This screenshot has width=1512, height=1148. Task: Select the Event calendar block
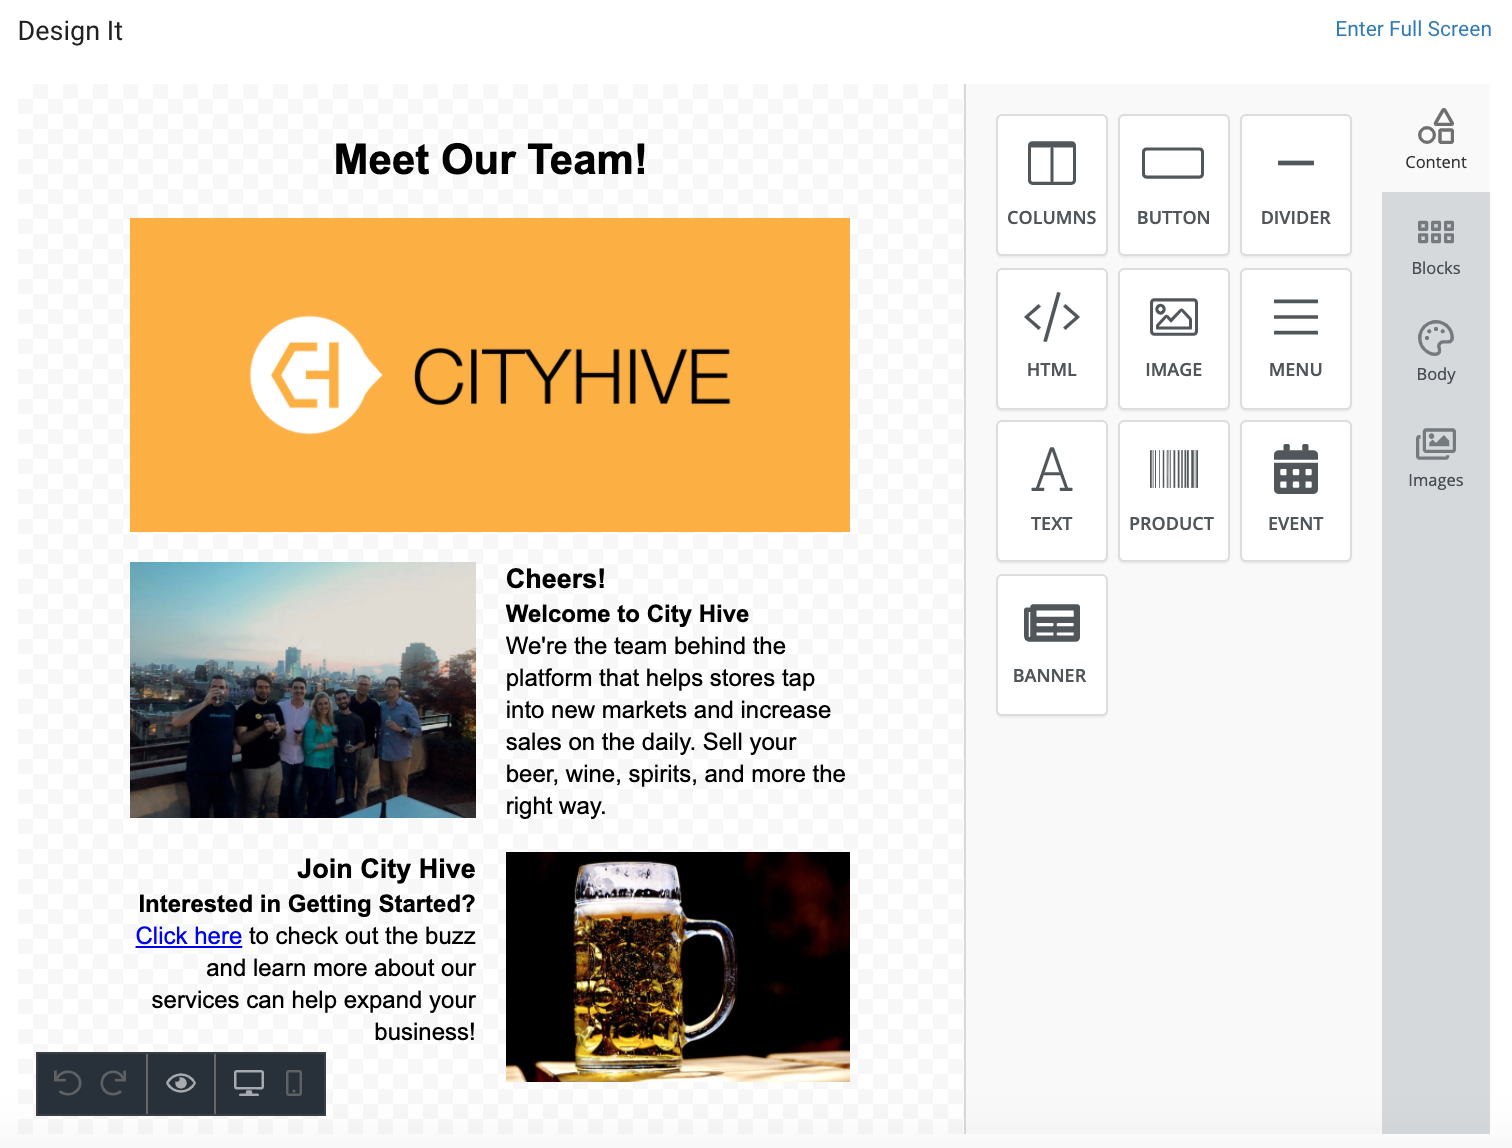click(x=1295, y=491)
